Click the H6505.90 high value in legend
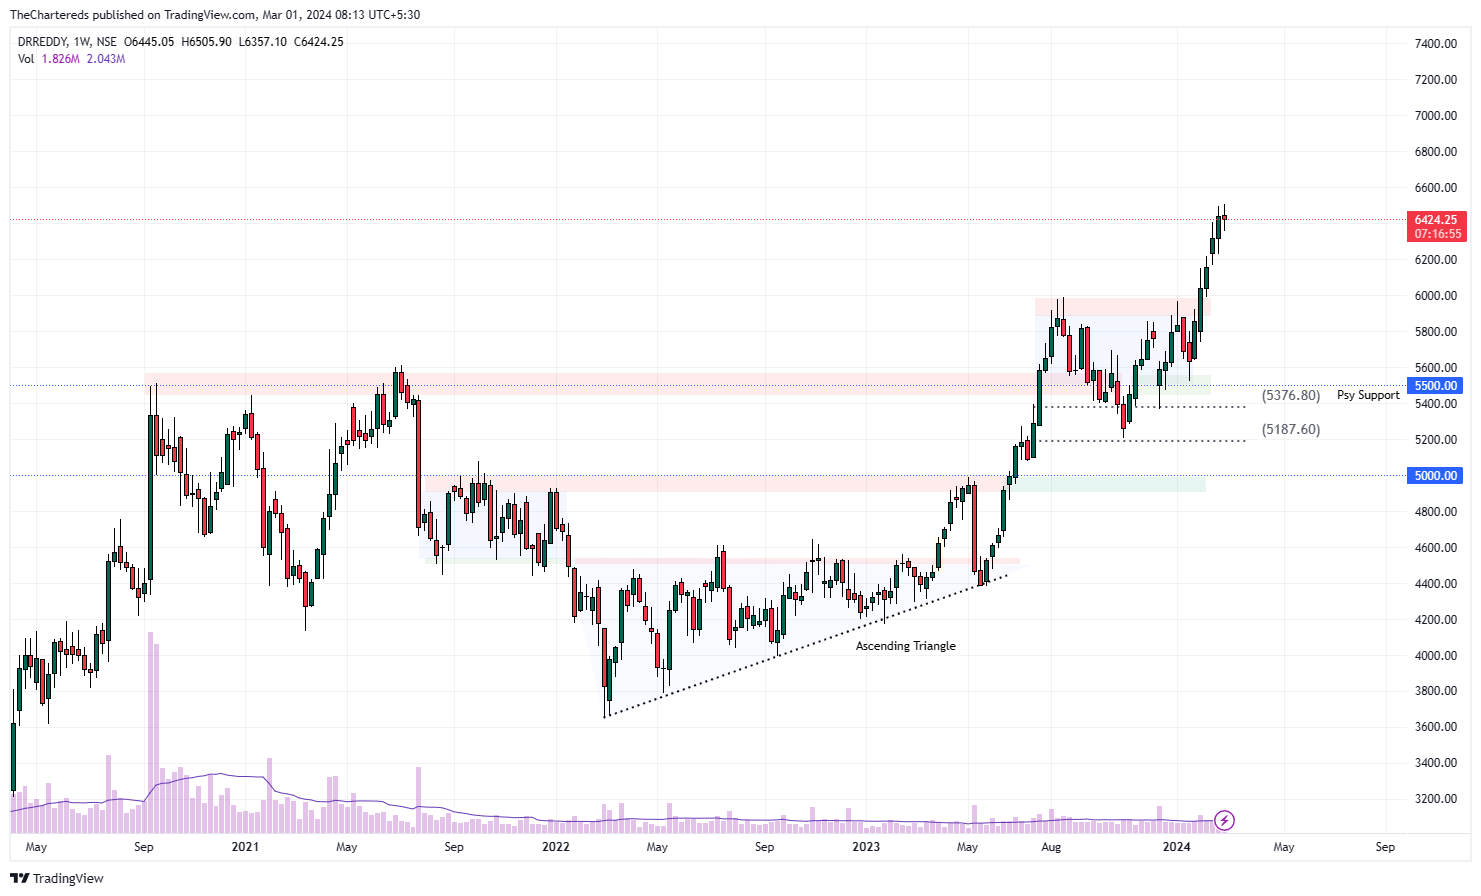This screenshot has width=1481, height=896. pos(206,42)
